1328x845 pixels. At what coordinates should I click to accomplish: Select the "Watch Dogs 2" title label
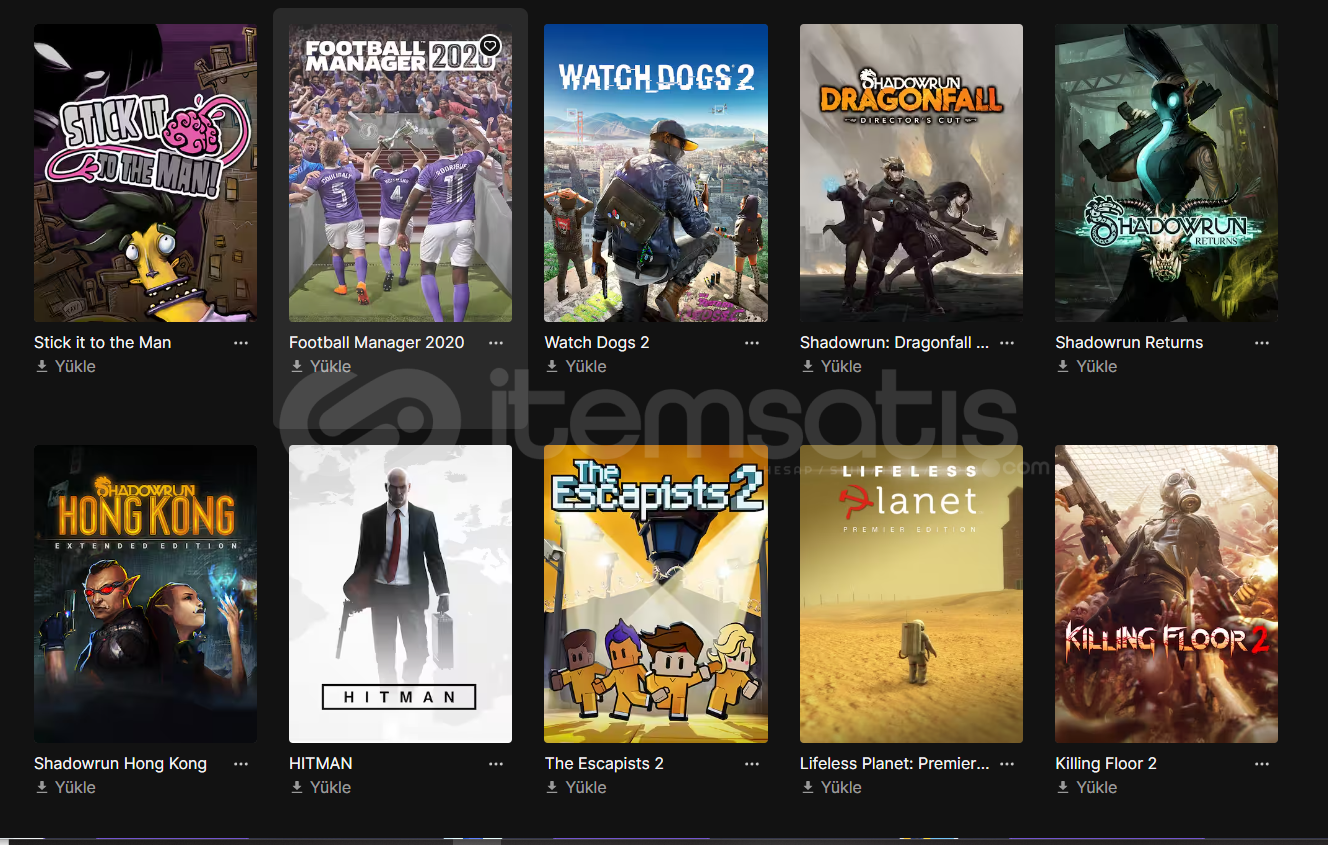[x=597, y=342]
